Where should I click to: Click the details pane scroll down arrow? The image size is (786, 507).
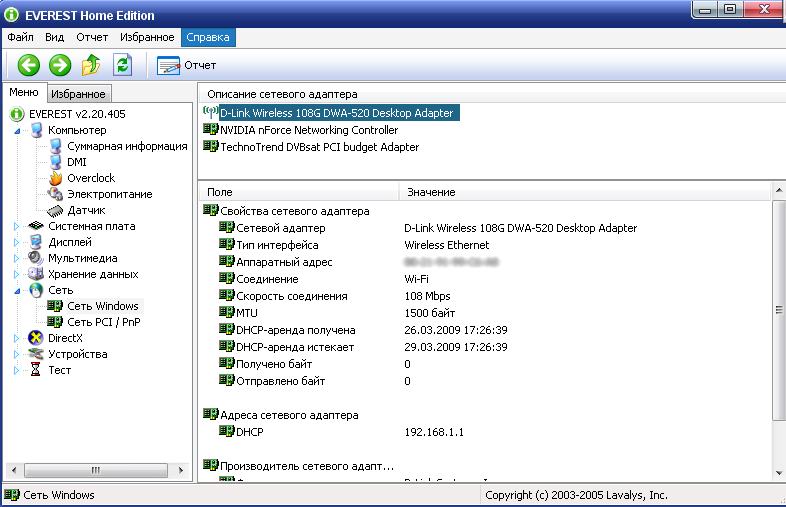click(778, 473)
